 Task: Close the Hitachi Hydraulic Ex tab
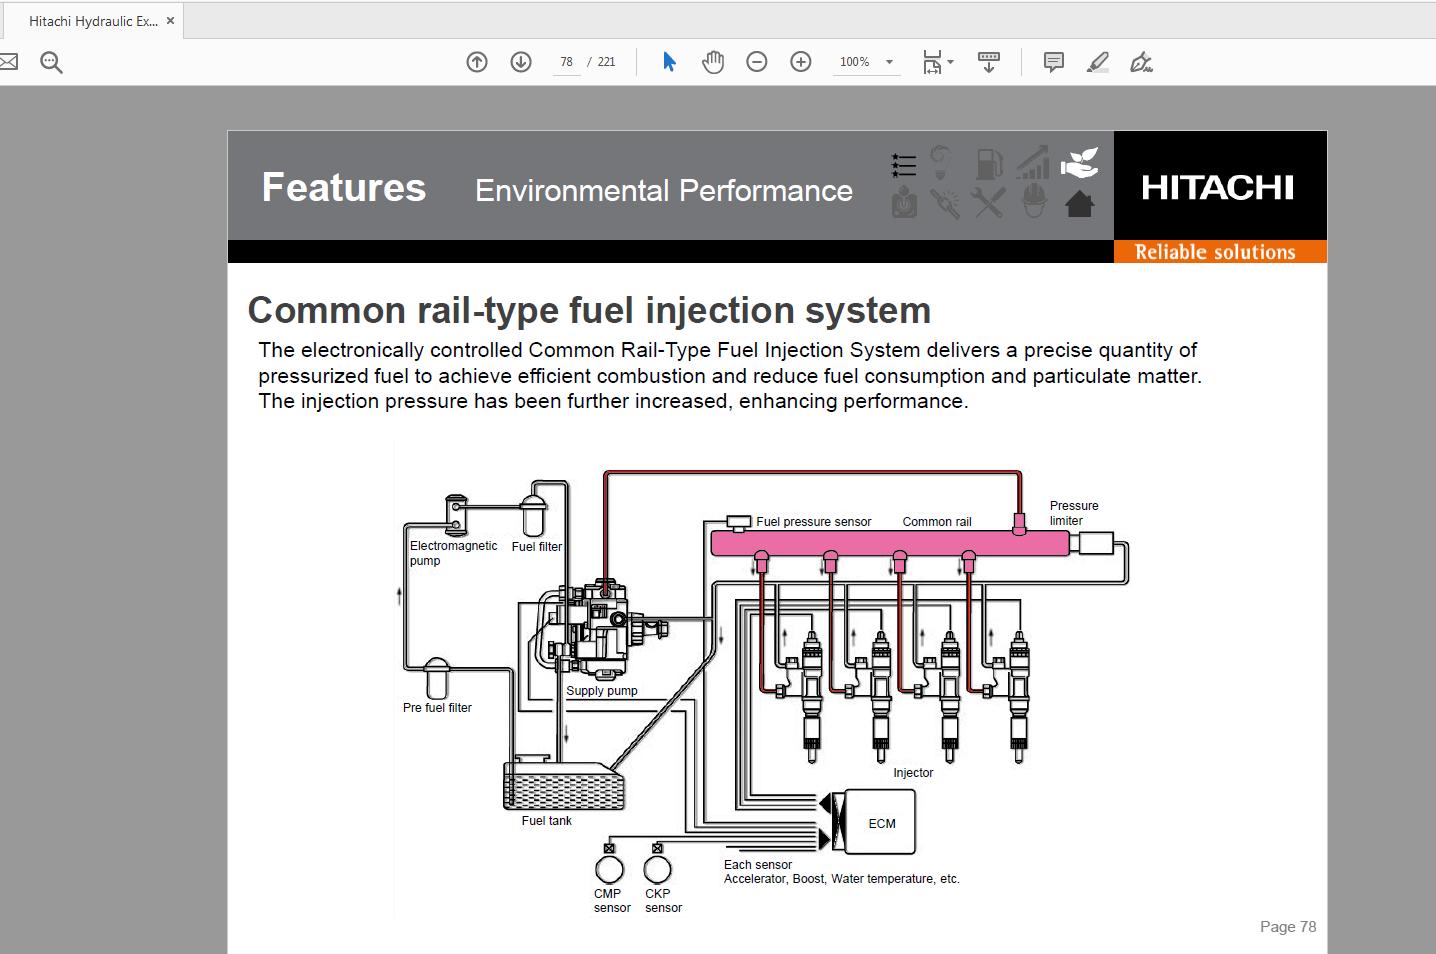click(170, 19)
